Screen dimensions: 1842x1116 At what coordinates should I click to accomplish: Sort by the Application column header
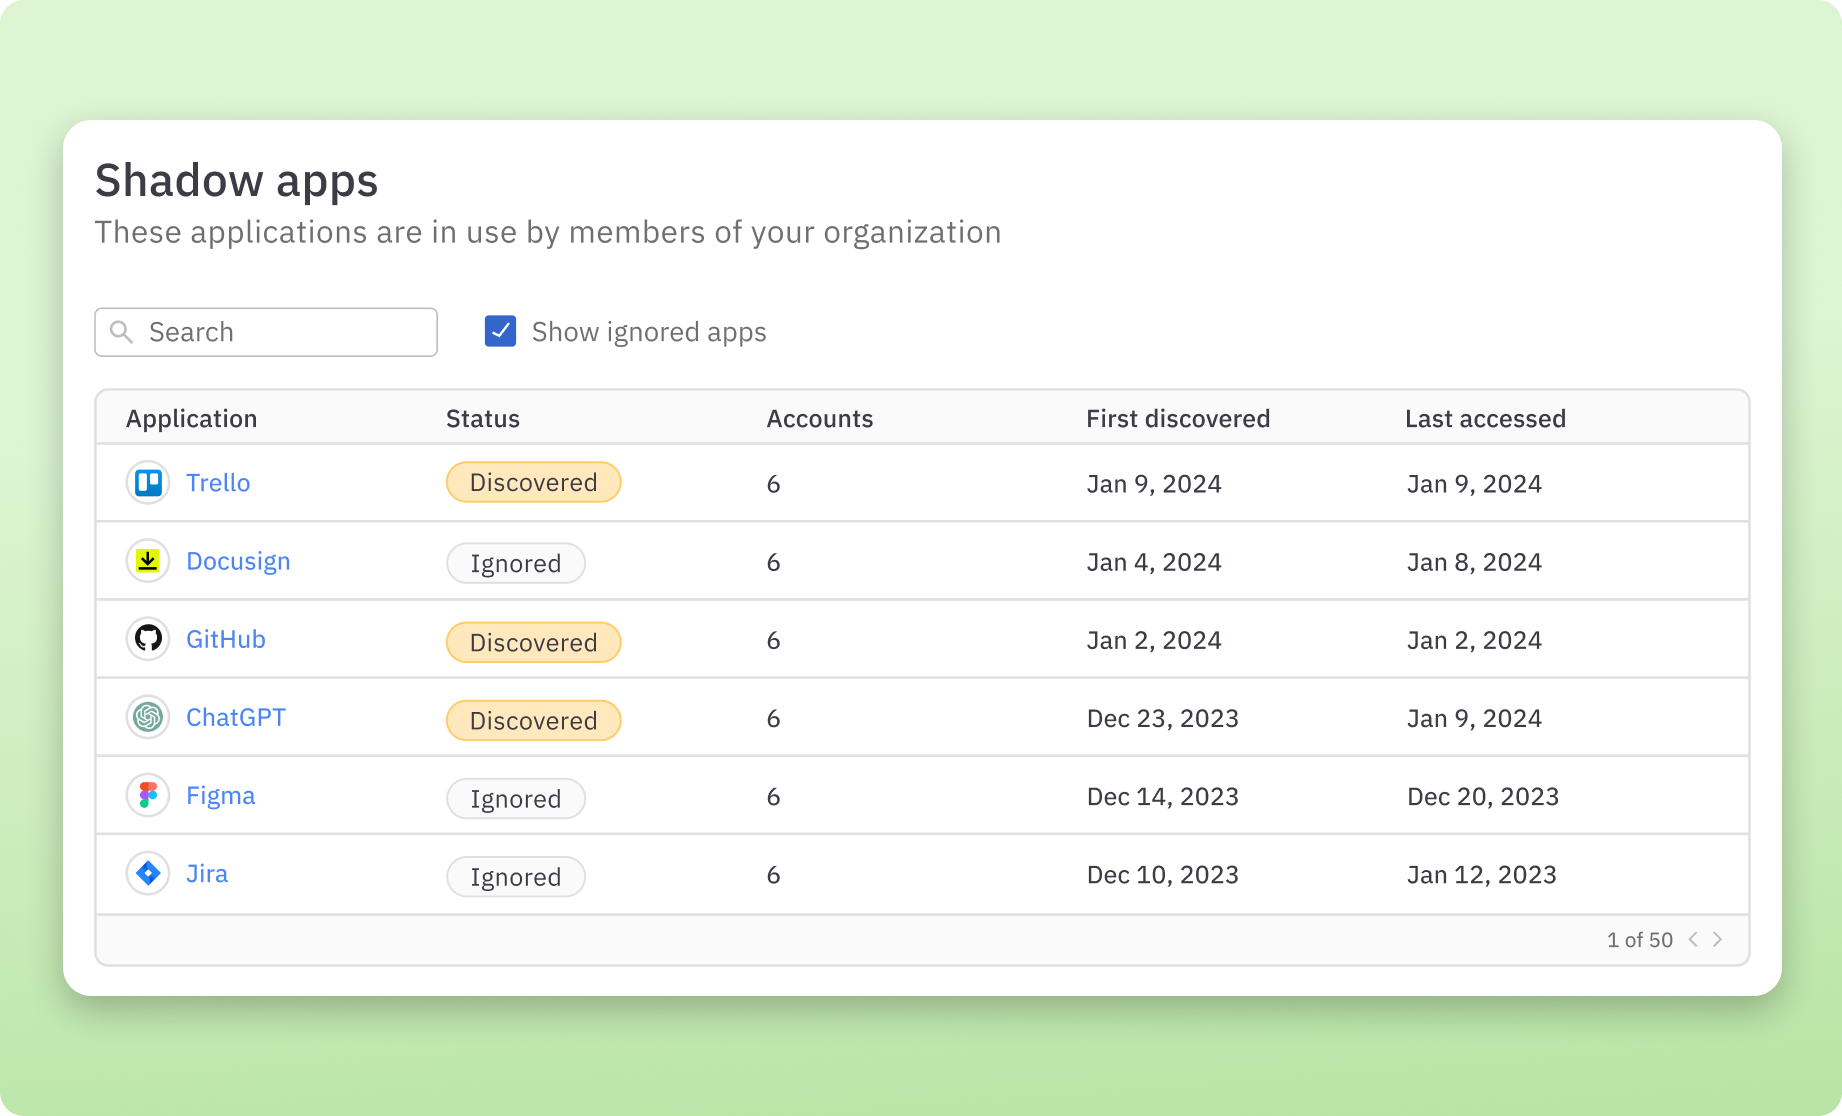191,418
